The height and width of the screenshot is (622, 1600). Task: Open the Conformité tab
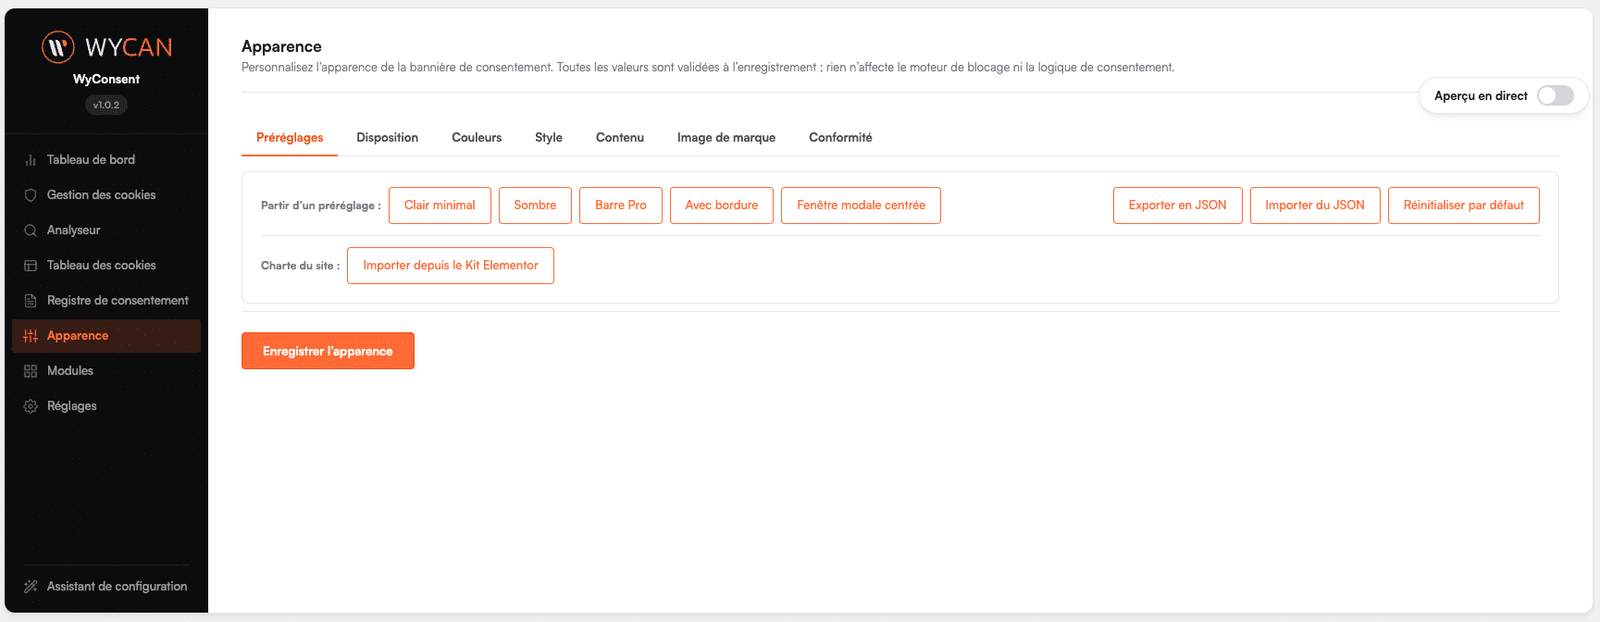point(840,138)
